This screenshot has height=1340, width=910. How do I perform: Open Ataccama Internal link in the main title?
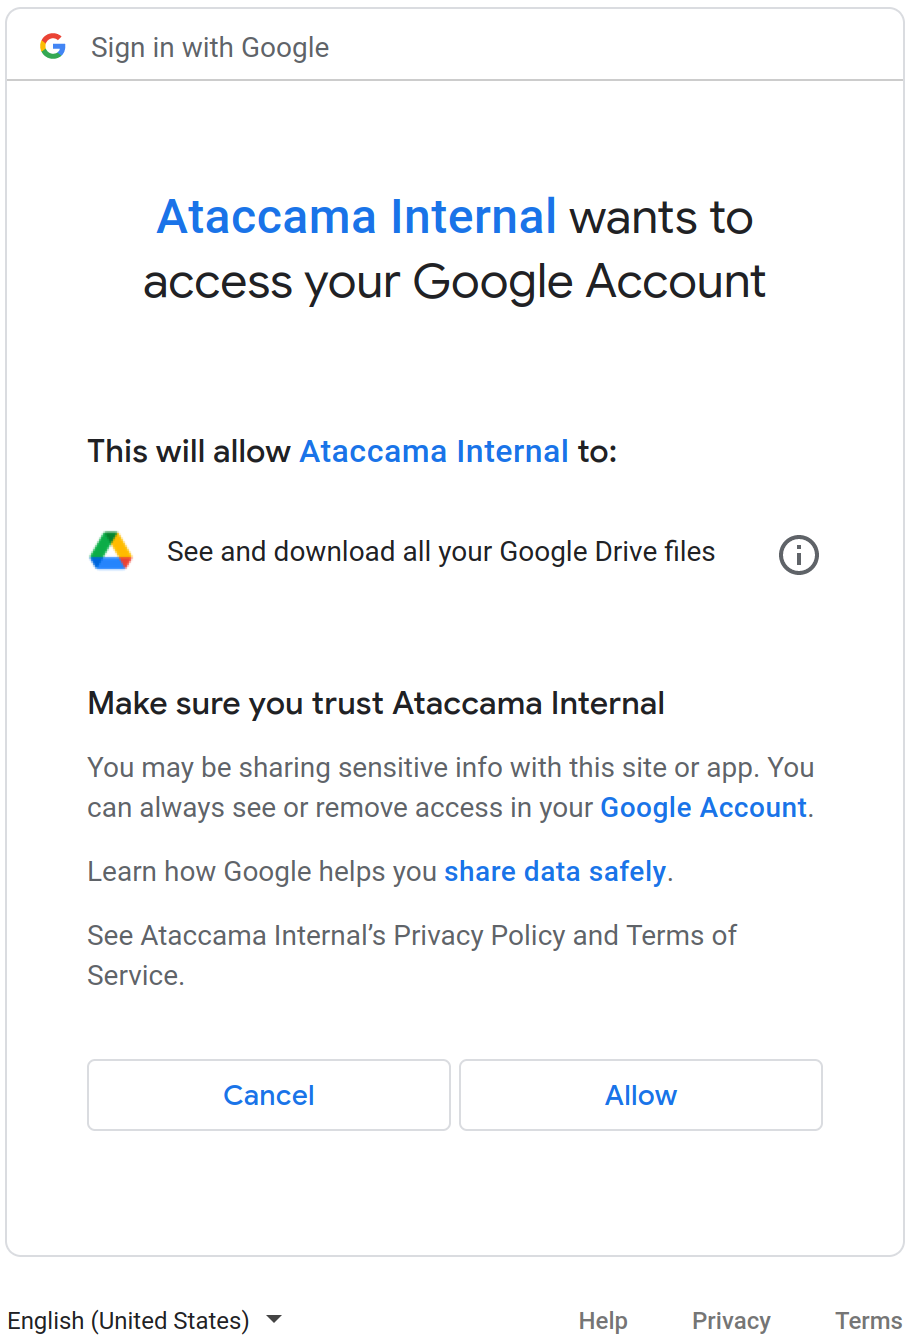click(x=357, y=217)
